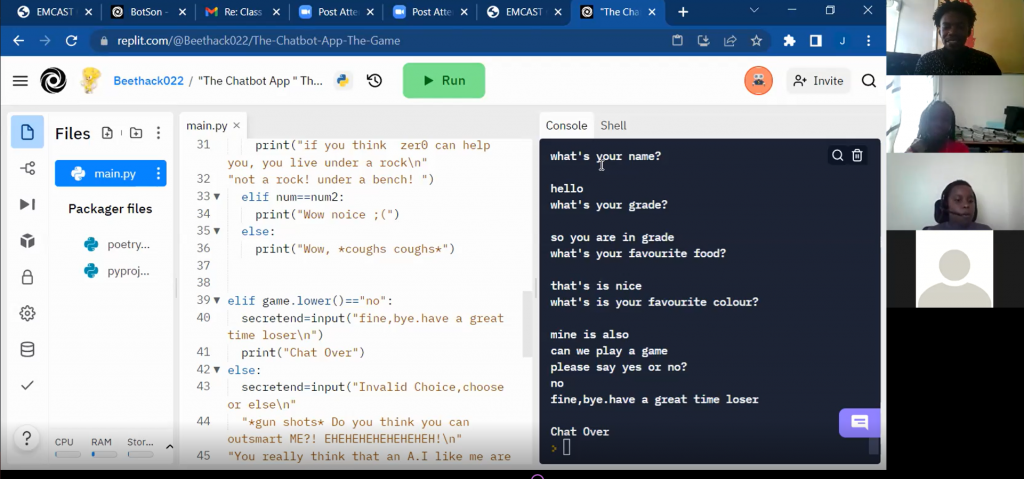Viewport: 1024px width, 479px height.
Task: Open Beethack022 profile link
Action: (148, 81)
